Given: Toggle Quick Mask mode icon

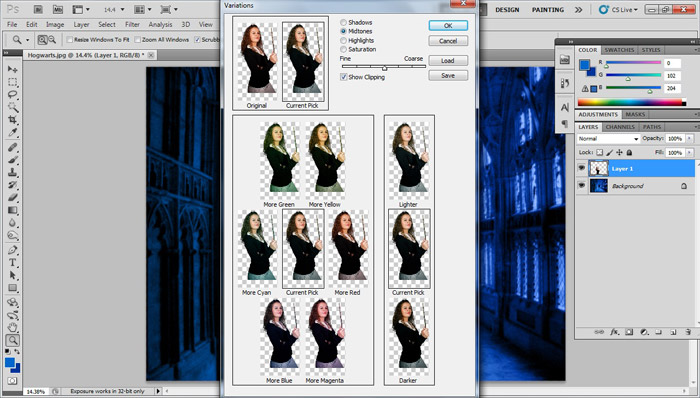Looking at the screenshot, I should pyautogui.click(x=12, y=381).
